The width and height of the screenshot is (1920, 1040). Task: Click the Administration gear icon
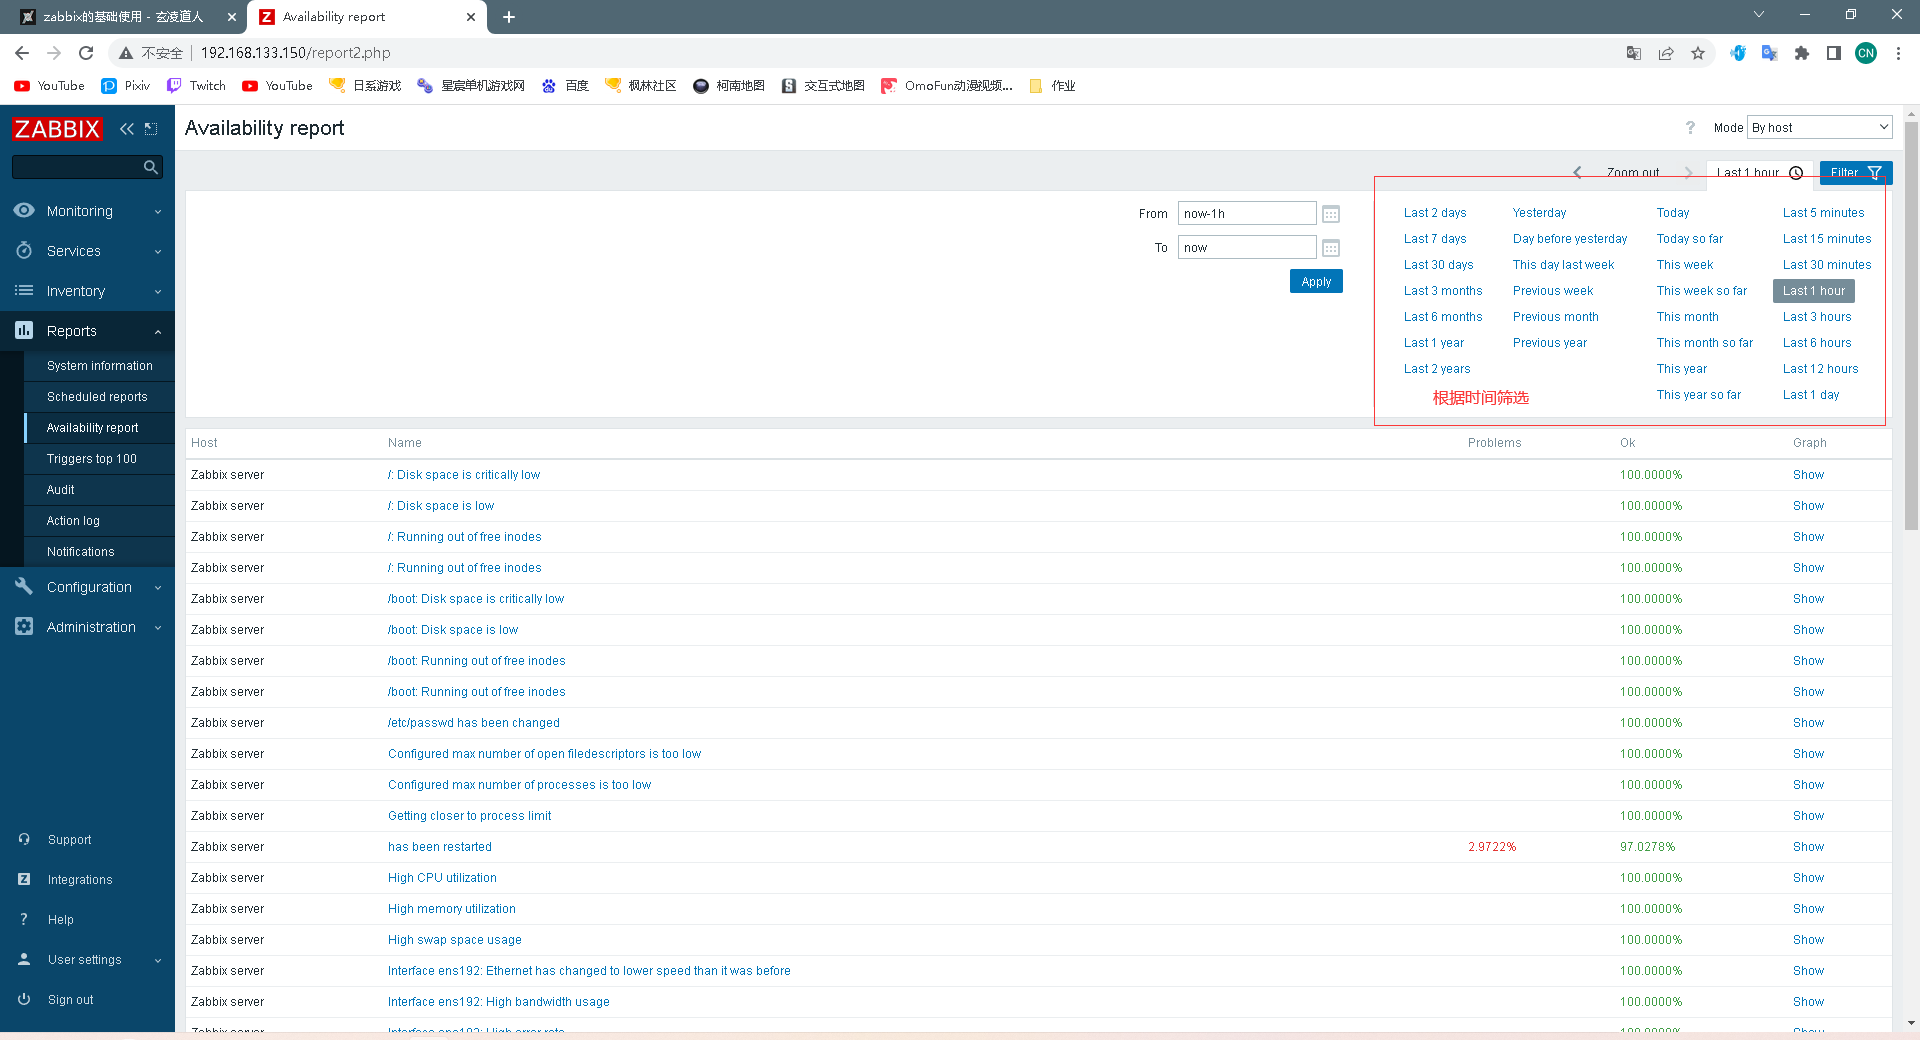coord(24,626)
